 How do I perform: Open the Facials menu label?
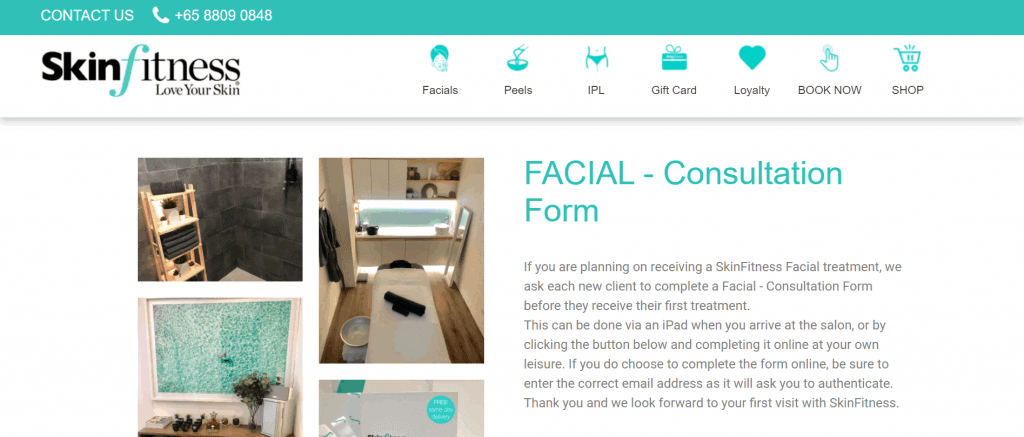coord(440,90)
